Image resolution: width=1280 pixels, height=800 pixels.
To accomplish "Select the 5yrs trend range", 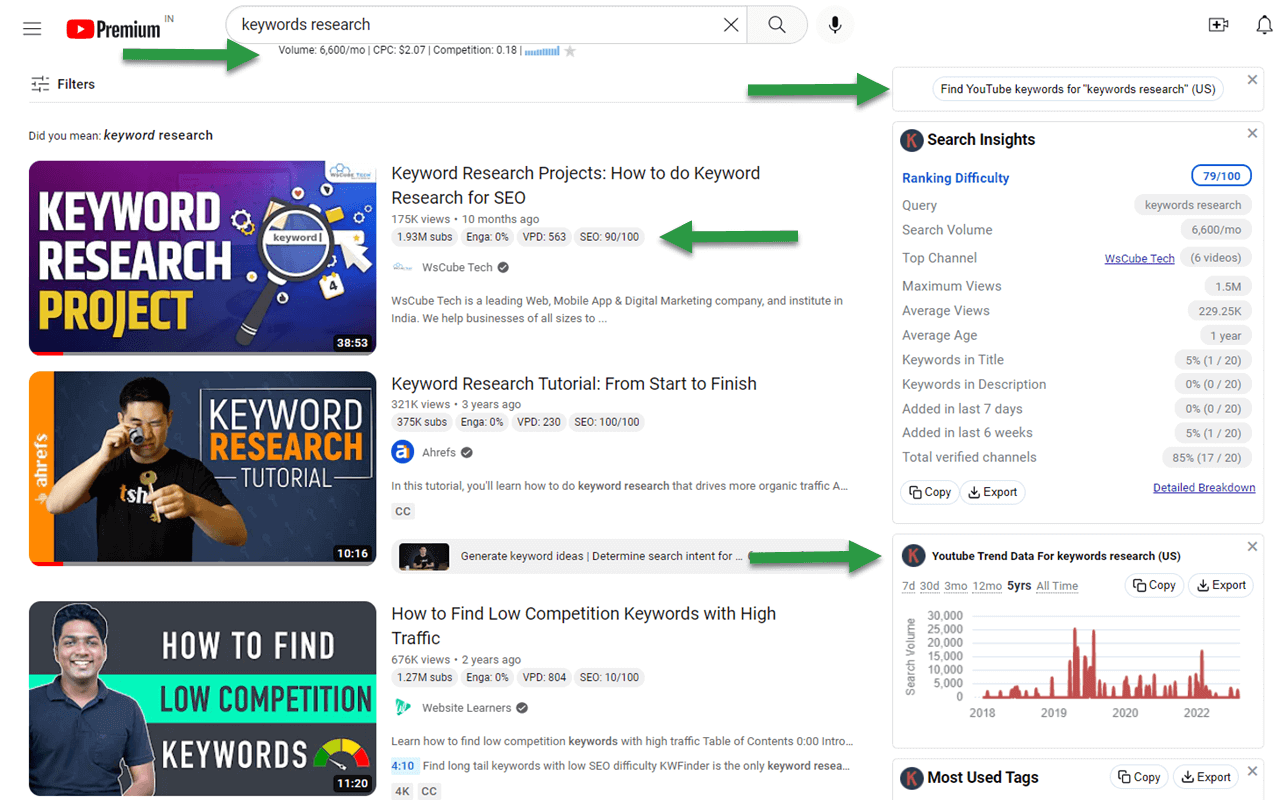I will point(1019,586).
